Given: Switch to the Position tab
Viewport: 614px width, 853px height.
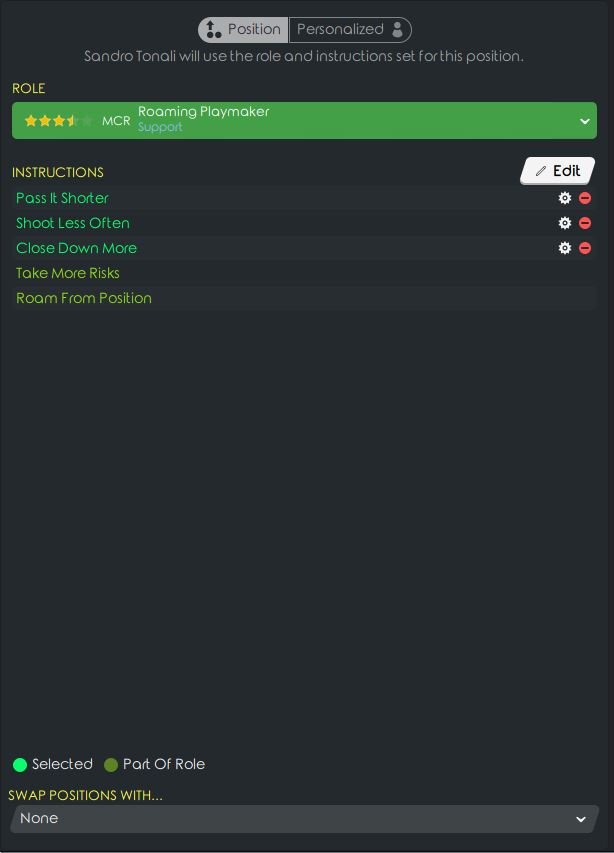Looking at the screenshot, I should 244,30.
